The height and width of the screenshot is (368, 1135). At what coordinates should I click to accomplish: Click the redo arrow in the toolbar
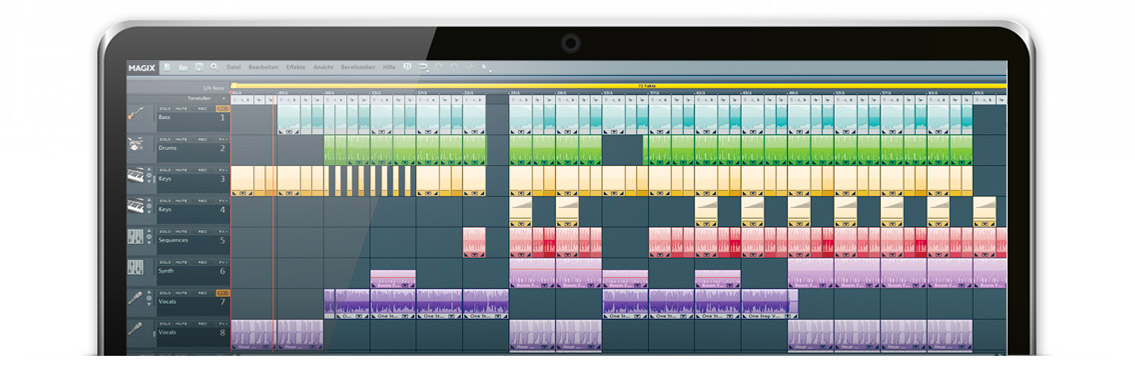pos(454,67)
